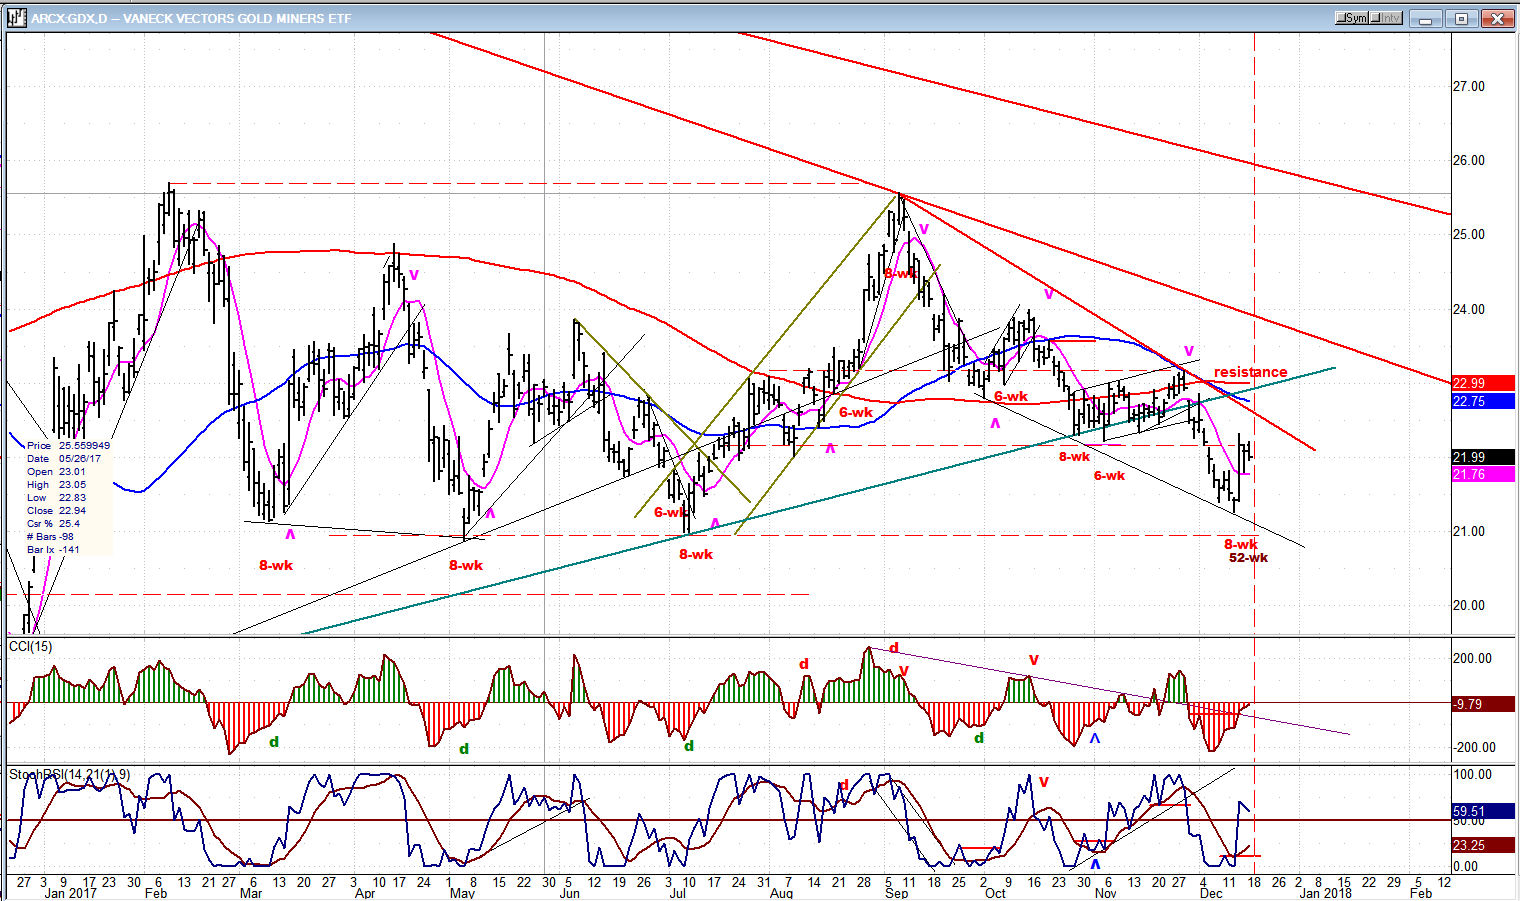Click the black 21.99 last price marker
Viewport: 1520px width, 901px height.
(x=1483, y=457)
